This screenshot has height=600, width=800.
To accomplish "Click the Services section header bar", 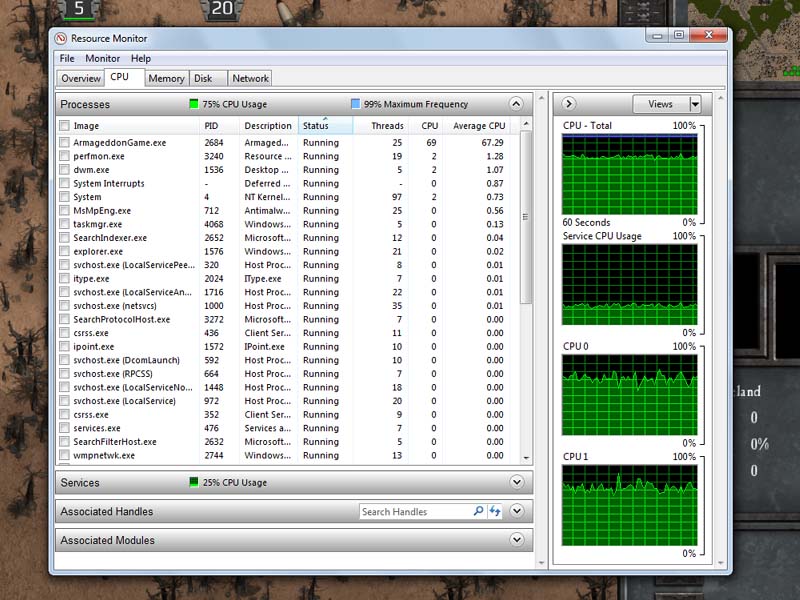I will [294, 482].
